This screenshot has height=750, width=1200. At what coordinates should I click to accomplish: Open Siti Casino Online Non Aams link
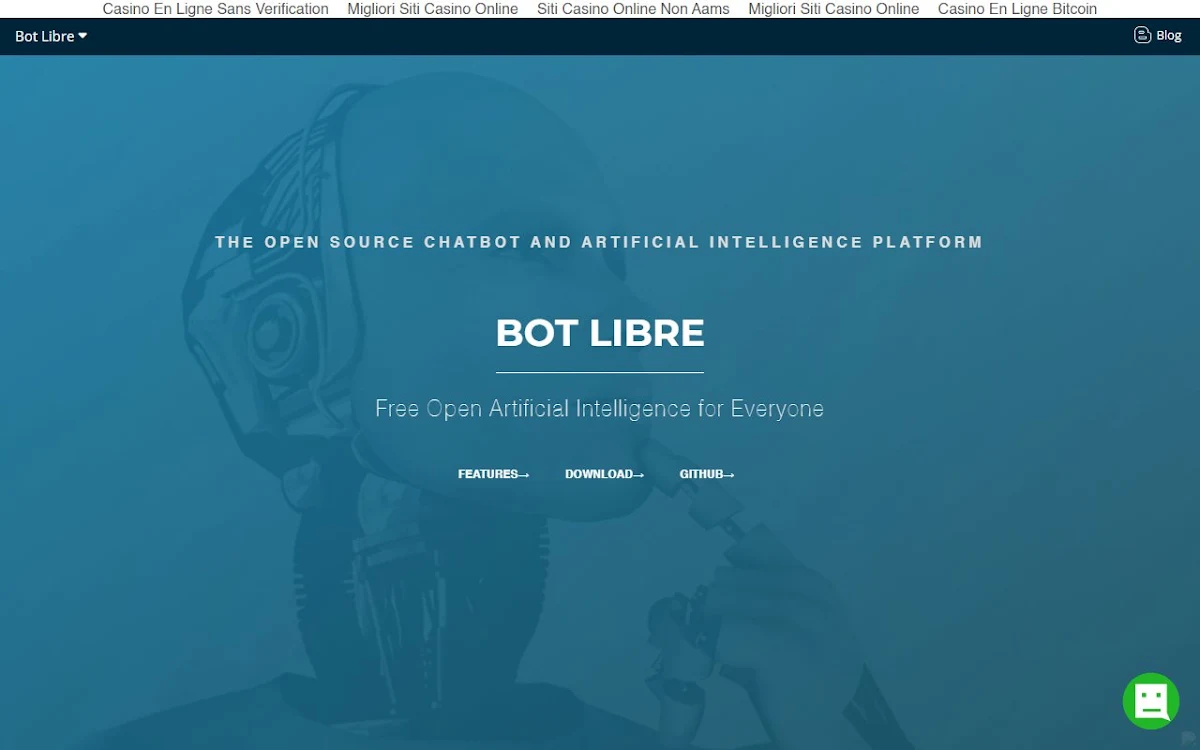633,9
